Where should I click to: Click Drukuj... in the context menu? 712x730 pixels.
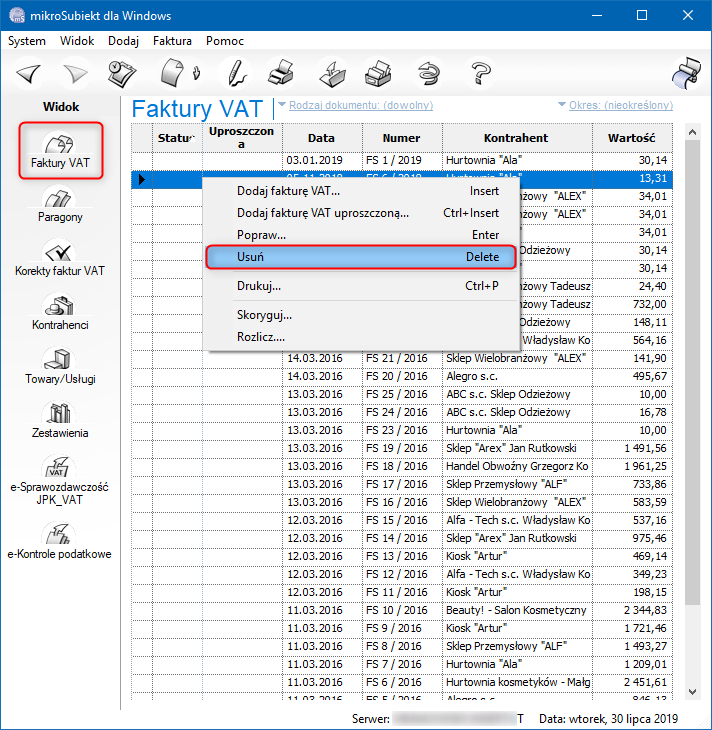(x=258, y=286)
